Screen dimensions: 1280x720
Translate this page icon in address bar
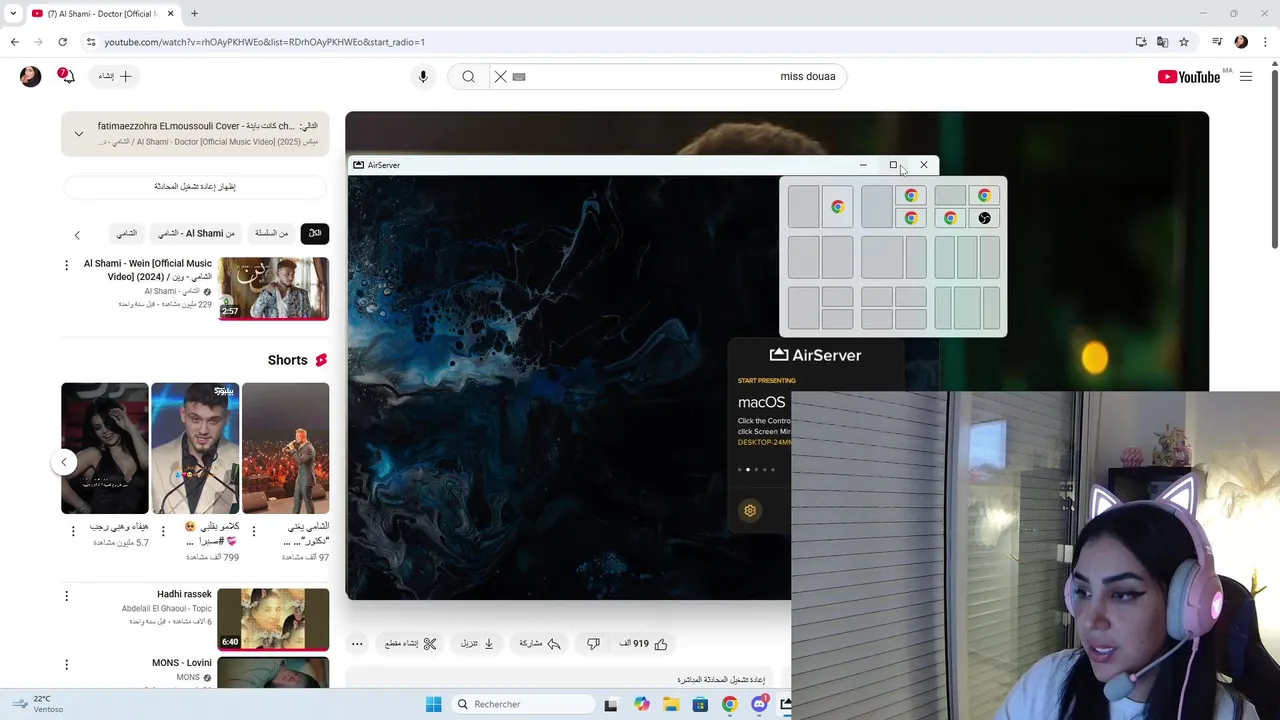pos(1162,42)
